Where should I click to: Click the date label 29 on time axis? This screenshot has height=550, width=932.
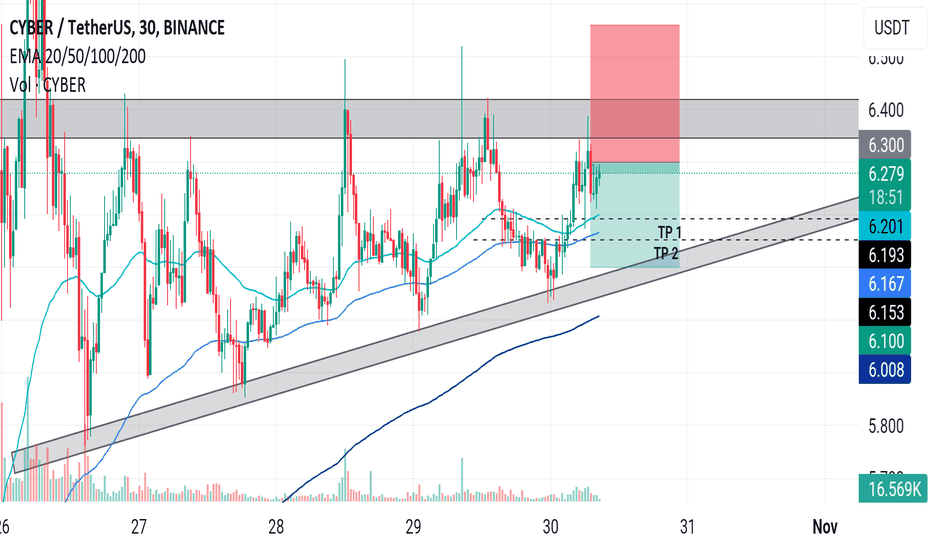coord(413,527)
